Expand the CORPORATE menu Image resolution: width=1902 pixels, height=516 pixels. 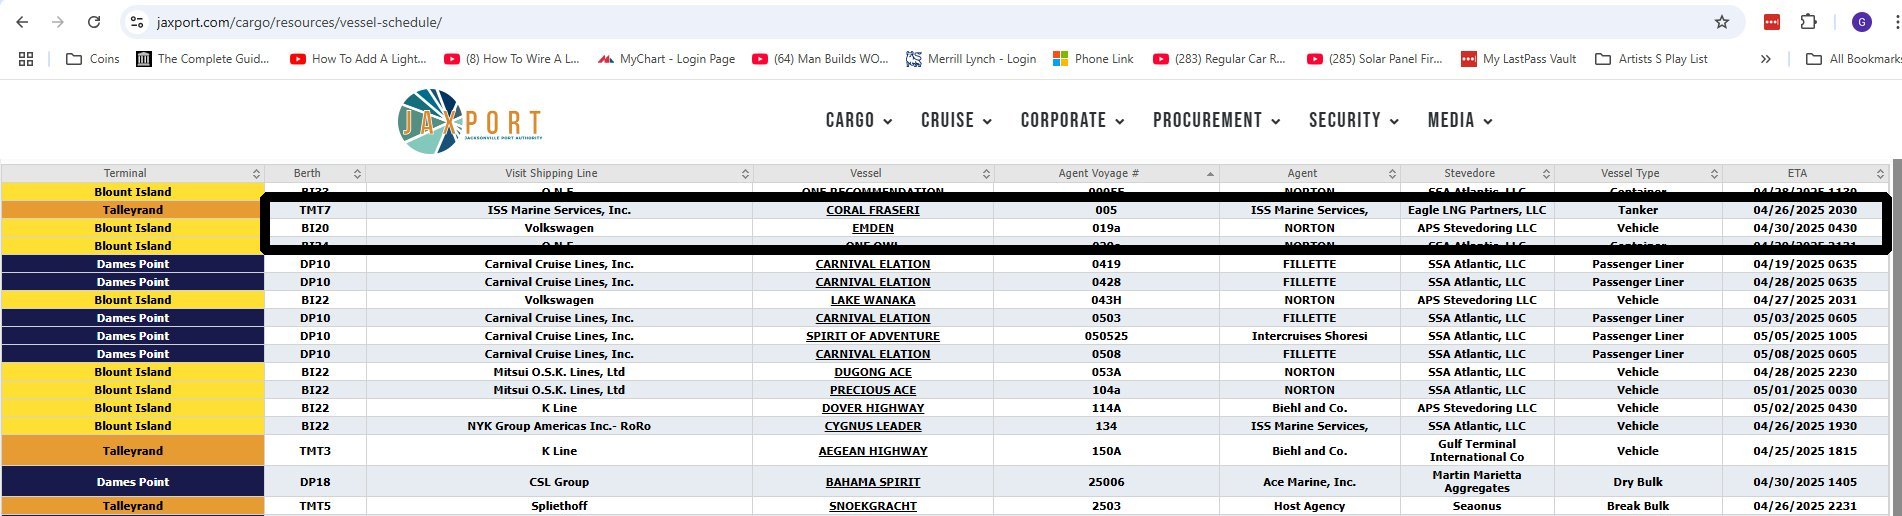pyautogui.click(x=1072, y=120)
